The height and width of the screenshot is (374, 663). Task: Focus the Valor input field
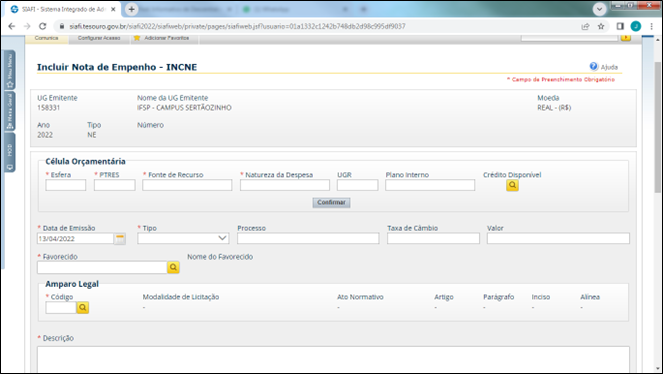pyautogui.click(x=558, y=239)
